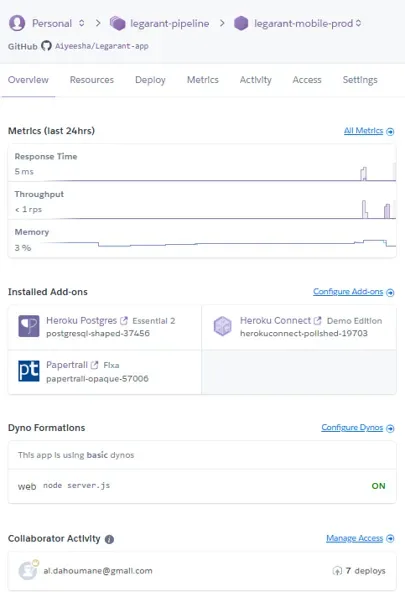Open the Personal account switcher dropdown
This screenshot has height=597, width=405.
coord(81,23)
